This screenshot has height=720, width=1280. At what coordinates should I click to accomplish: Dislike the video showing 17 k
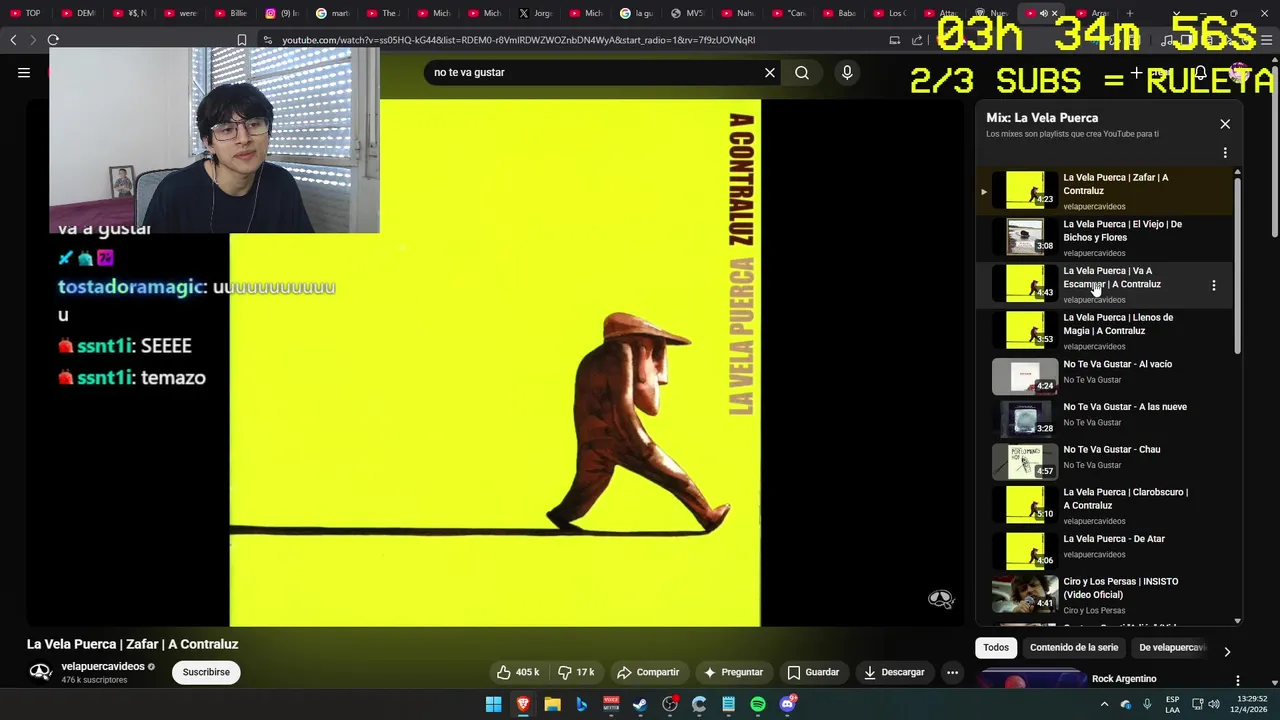pyautogui.click(x=576, y=672)
